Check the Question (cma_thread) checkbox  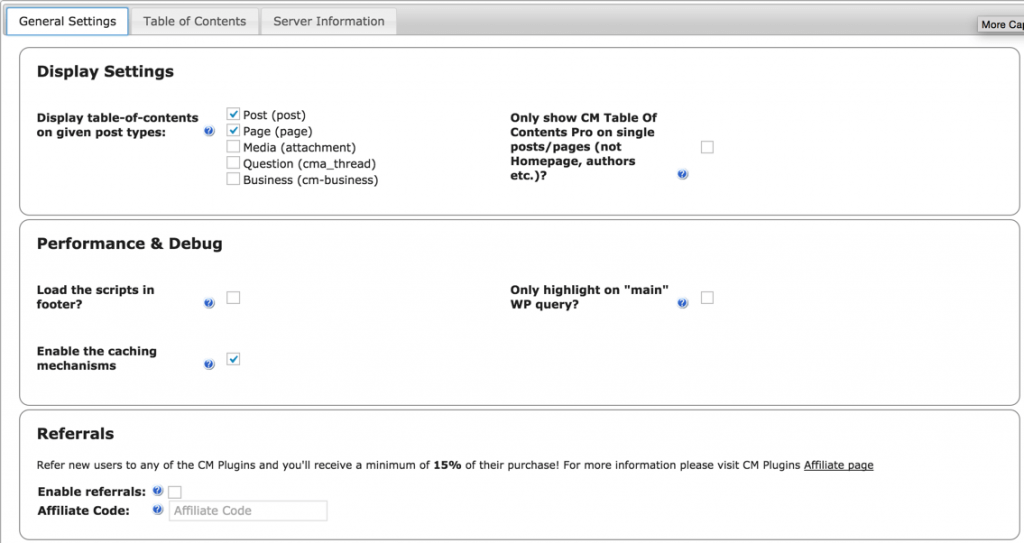(x=233, y=163)
